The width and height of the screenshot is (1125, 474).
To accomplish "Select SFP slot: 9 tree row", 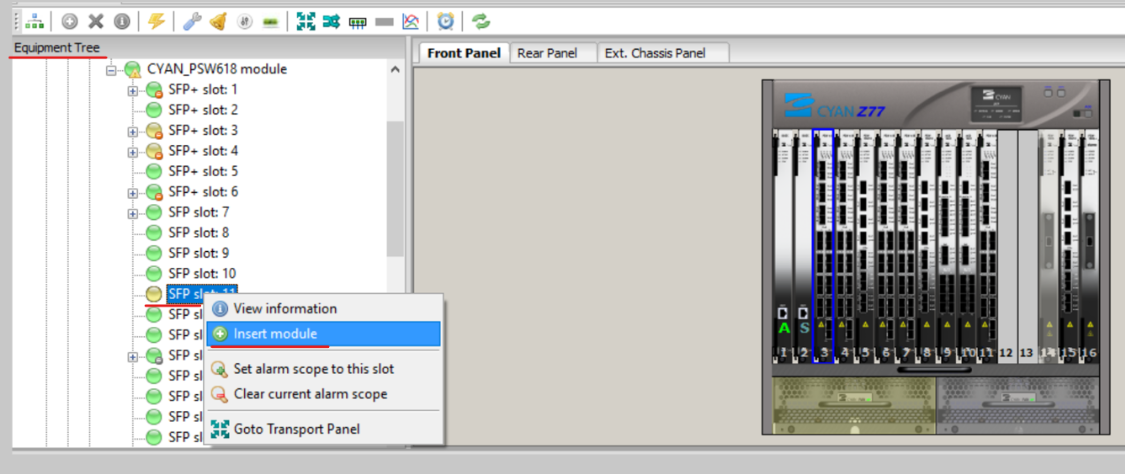I will (199, 253).
